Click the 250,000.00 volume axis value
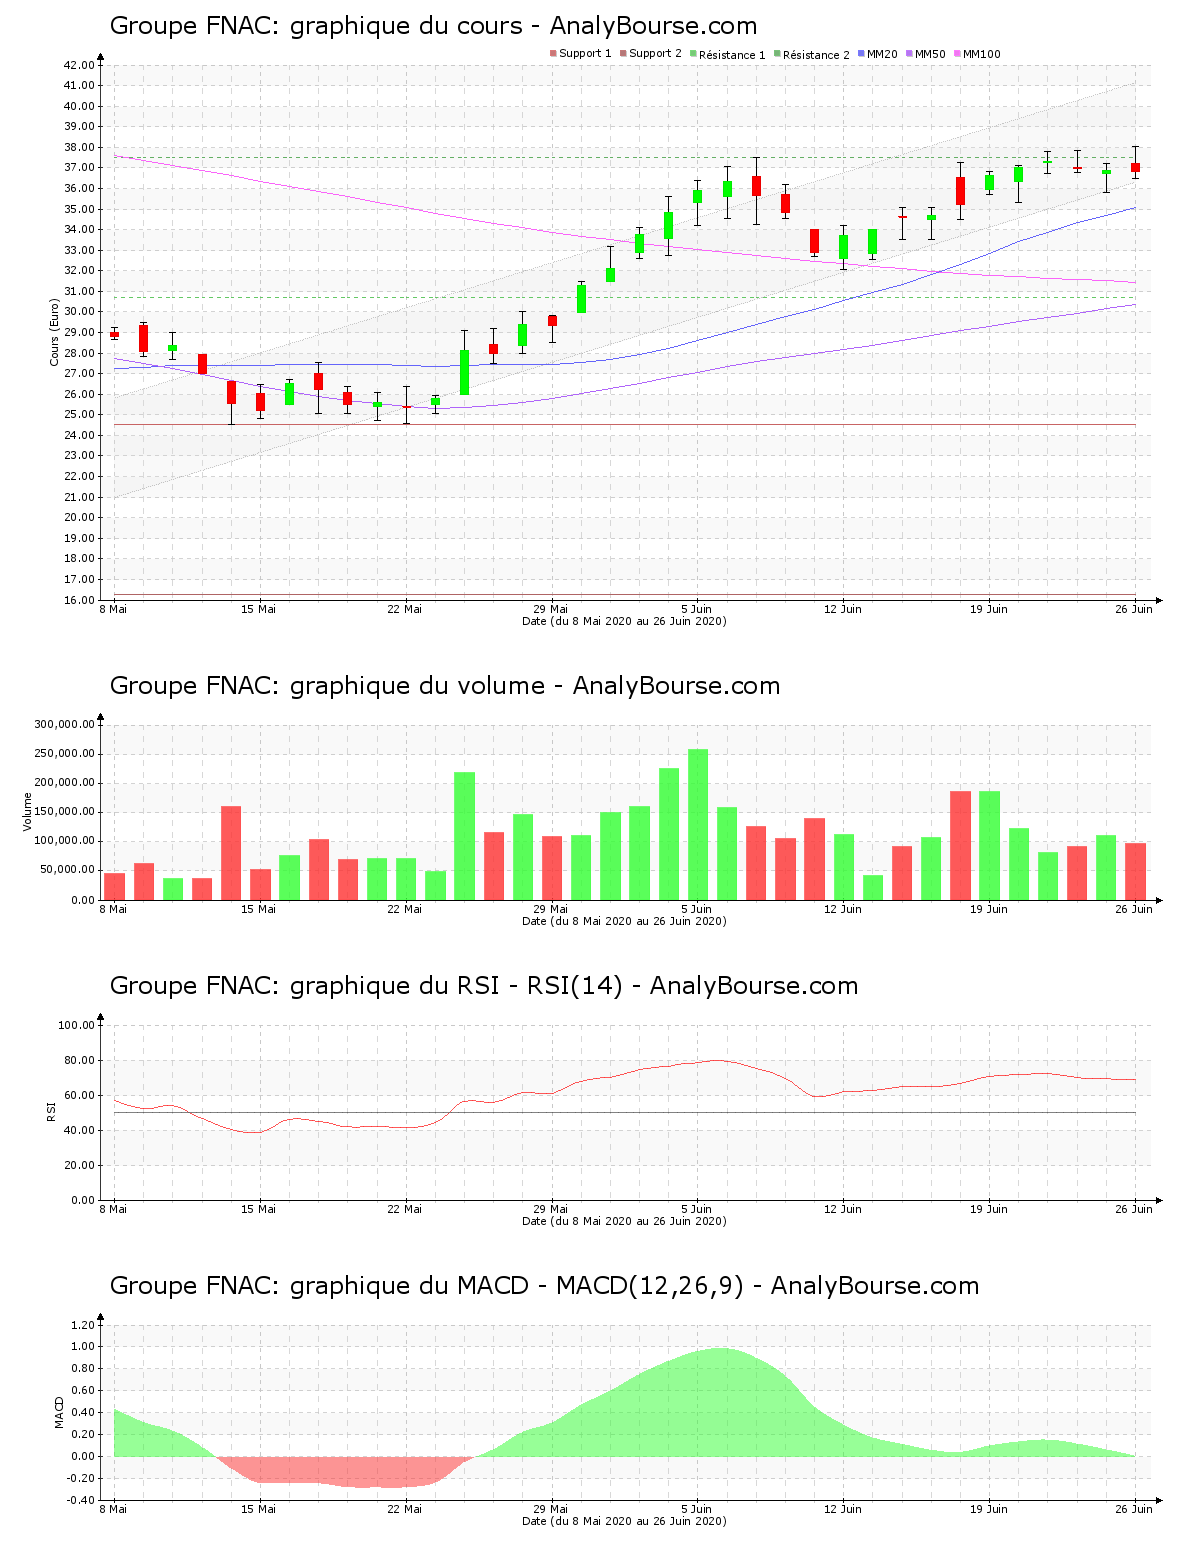Viewport: 1200px width, 1550px height. (x=64, y=754)
